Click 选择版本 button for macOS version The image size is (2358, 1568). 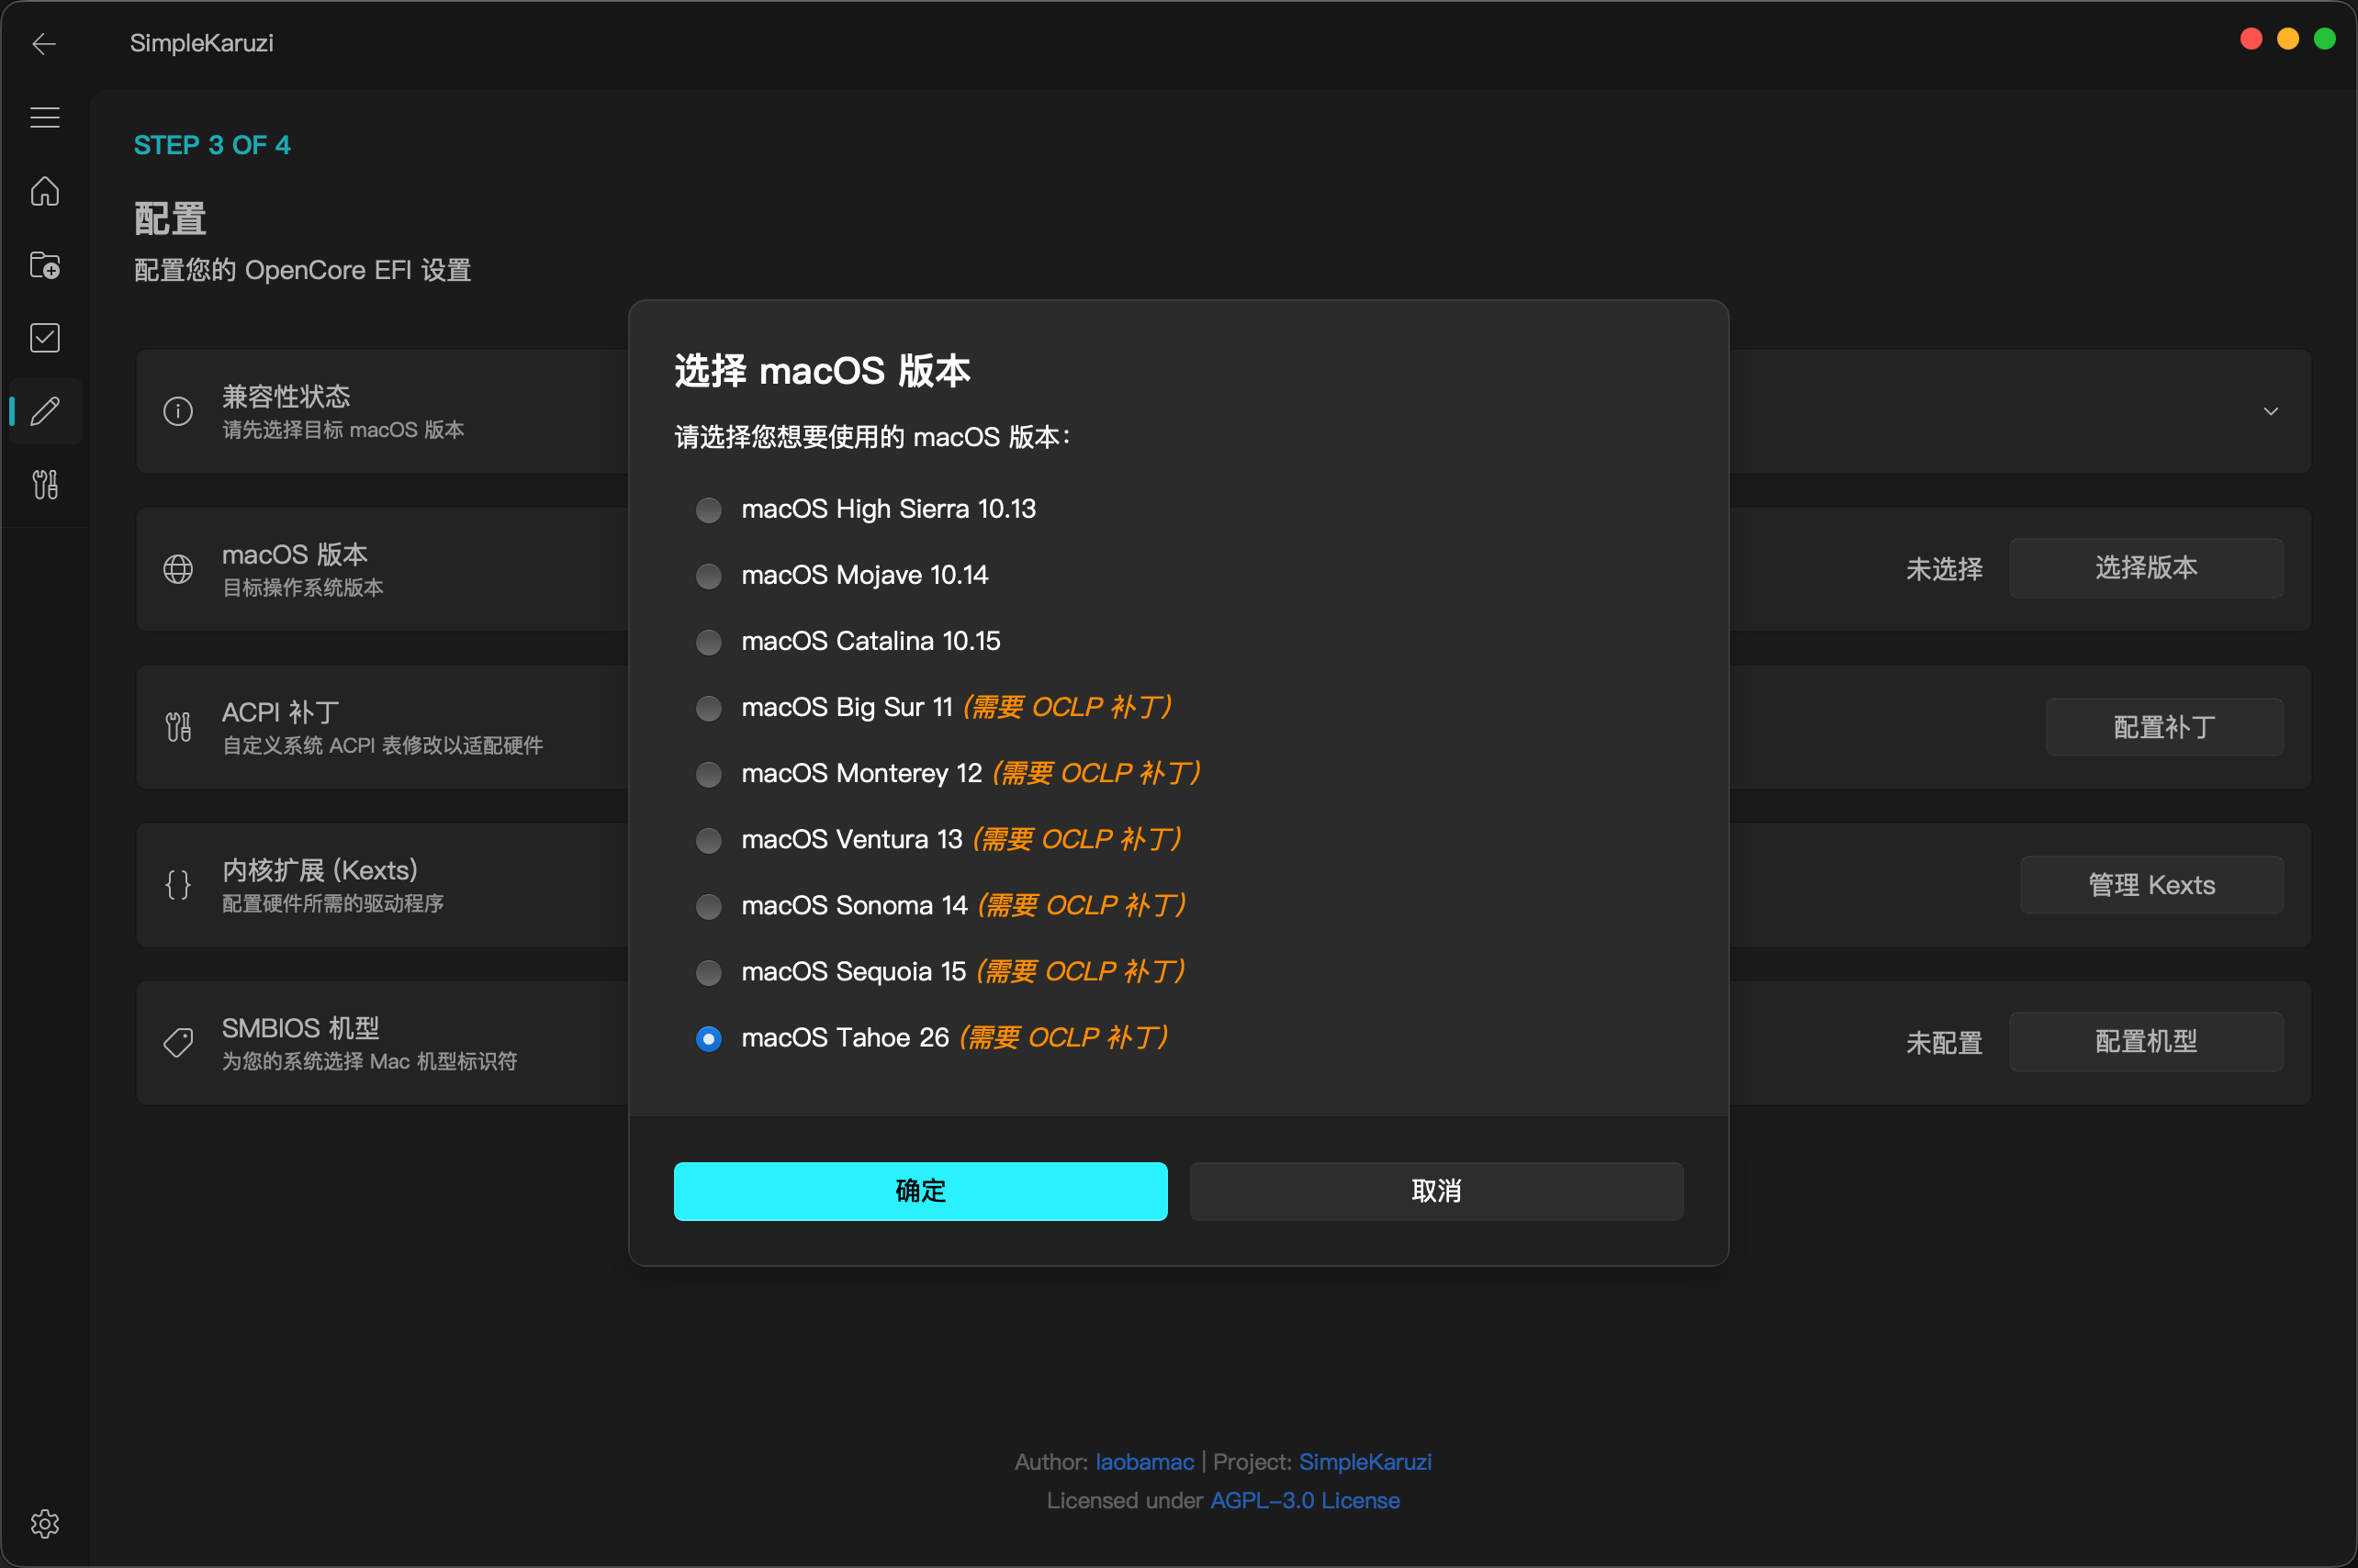(2145, 568)
